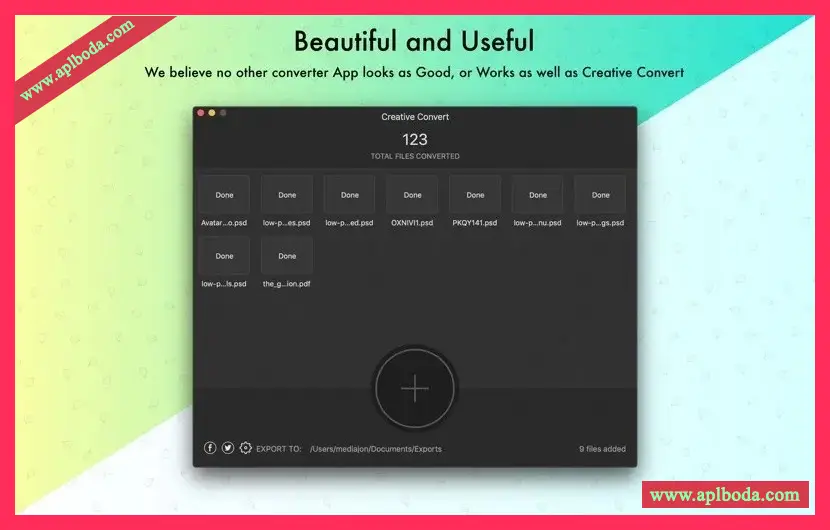Viewport: 830px width, 530px height.
Task: Select the low-p...es.psd file thumbnail
Action: [287, 195]
